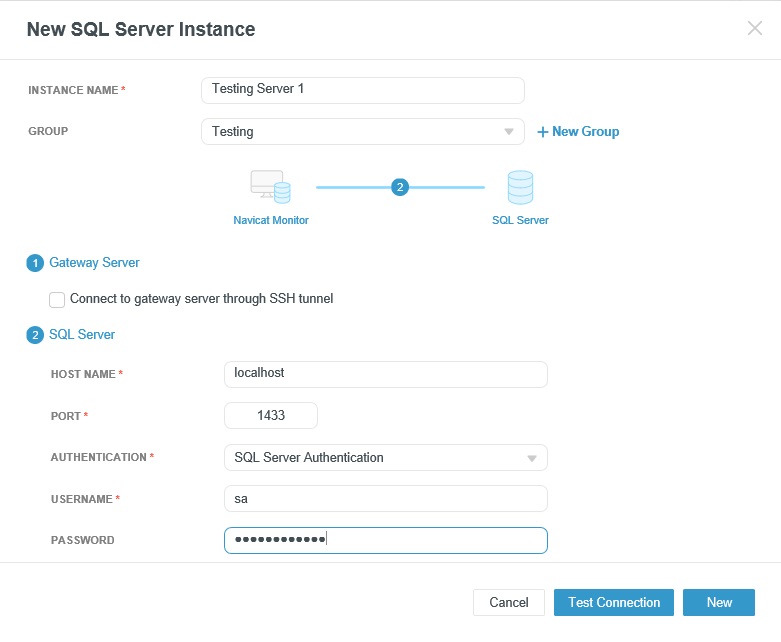This screenshot has width=781, height=642.
Task: Click the Cancel button
Action: pos(509,603)
